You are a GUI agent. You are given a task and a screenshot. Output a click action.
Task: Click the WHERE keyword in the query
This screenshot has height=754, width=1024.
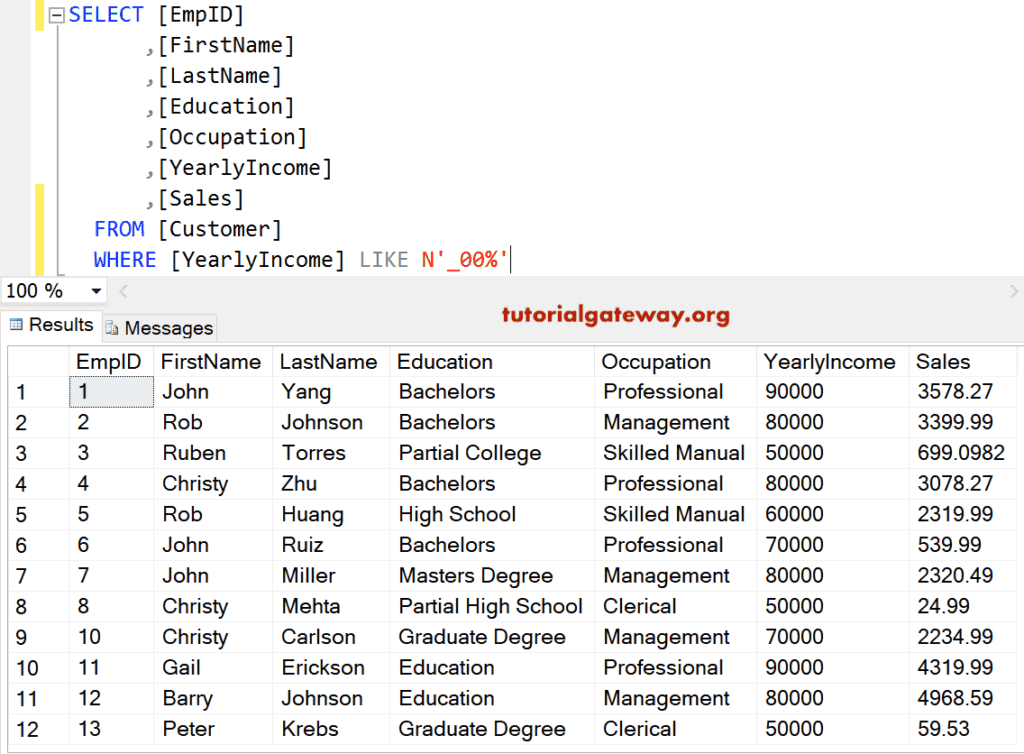coord(125,260)
